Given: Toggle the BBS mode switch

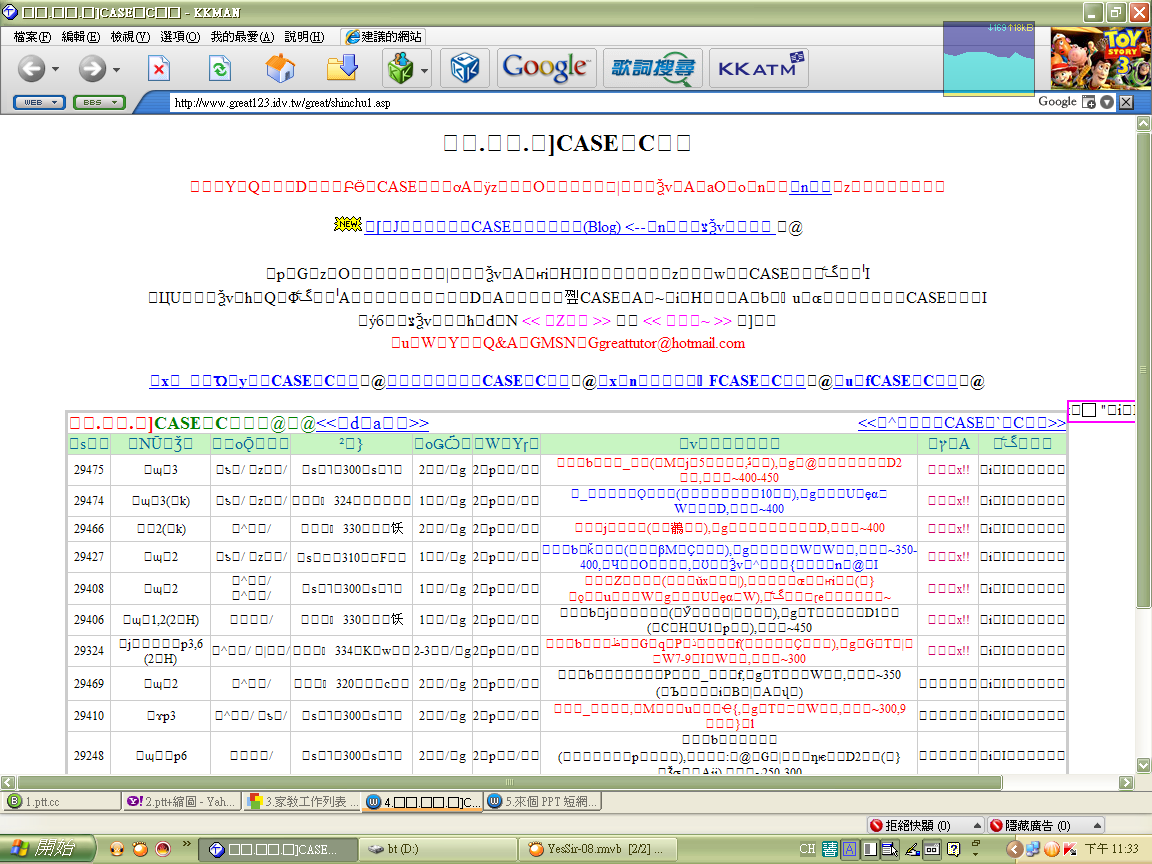Looking at the screenshot, I should pos(98,102).
